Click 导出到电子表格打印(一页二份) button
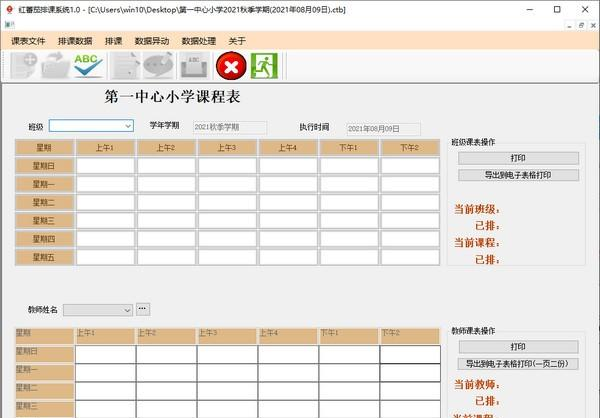The image size is (600, 418). [518, 364]
